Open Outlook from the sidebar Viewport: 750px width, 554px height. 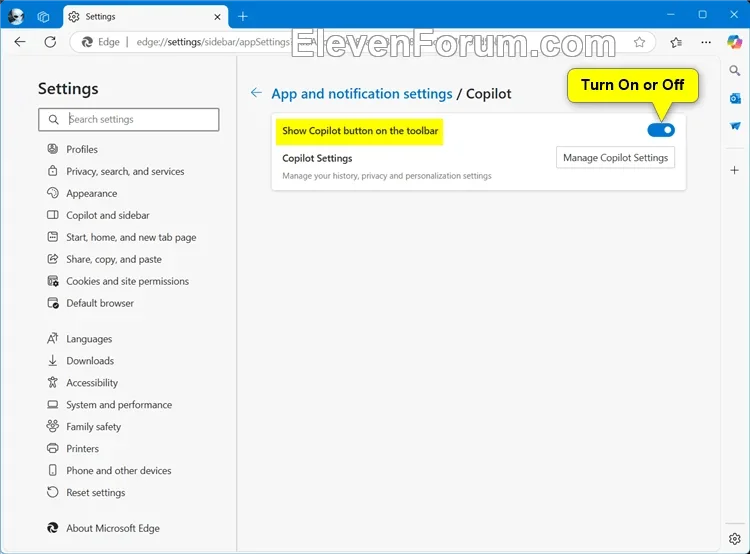(x=735, y=99)
